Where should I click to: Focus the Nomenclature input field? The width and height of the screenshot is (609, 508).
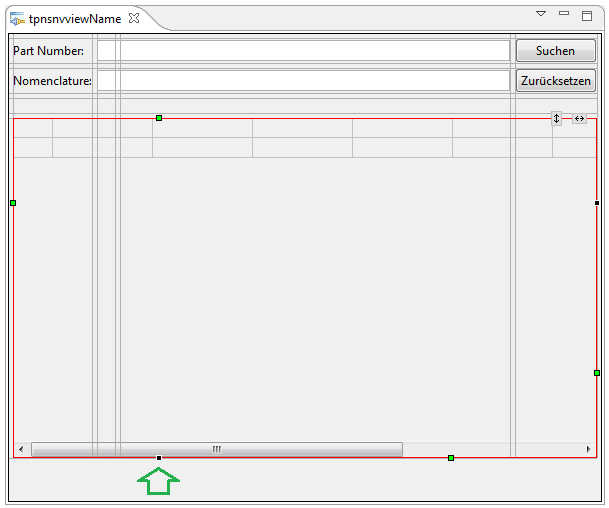tap(303, 81)
